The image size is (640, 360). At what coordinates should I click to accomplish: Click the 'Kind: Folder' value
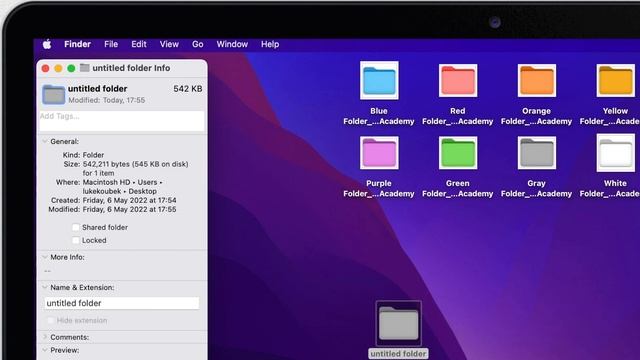coord(93,155)
